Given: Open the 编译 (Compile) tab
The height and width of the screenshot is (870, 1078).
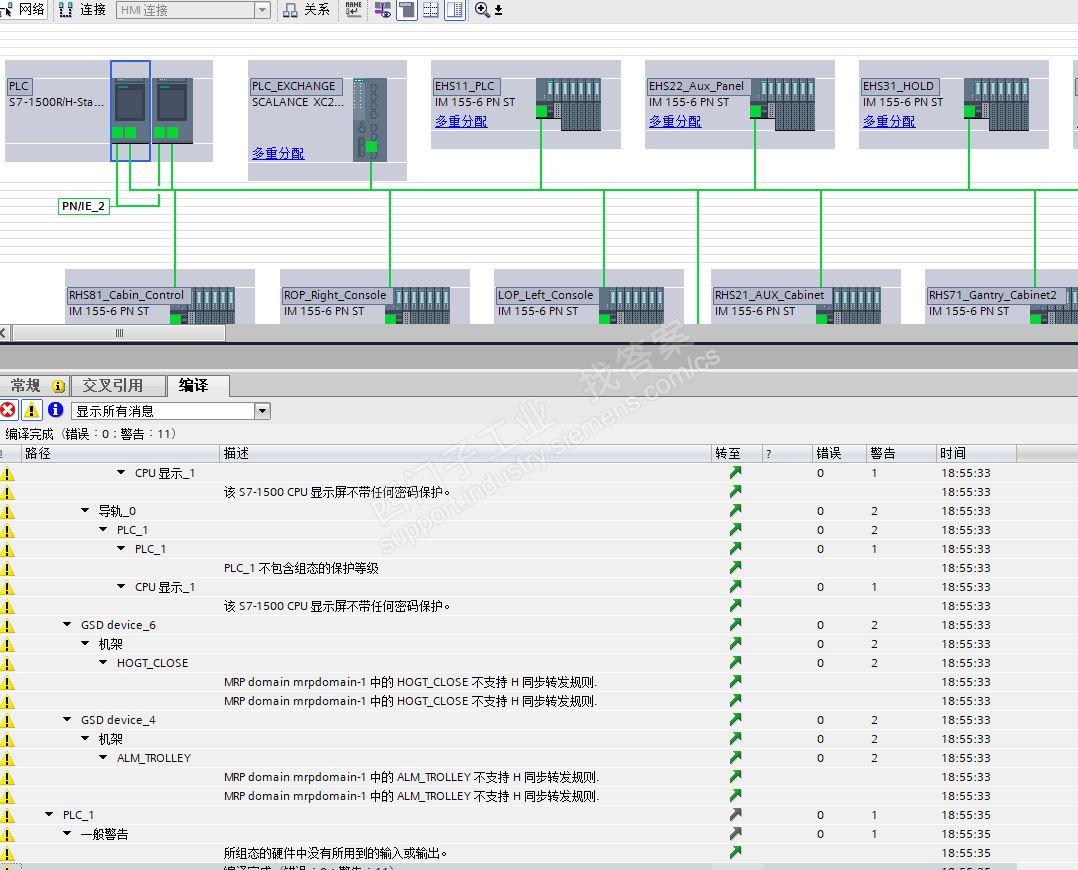Looking at the screenshot, I should coord(198,385).
